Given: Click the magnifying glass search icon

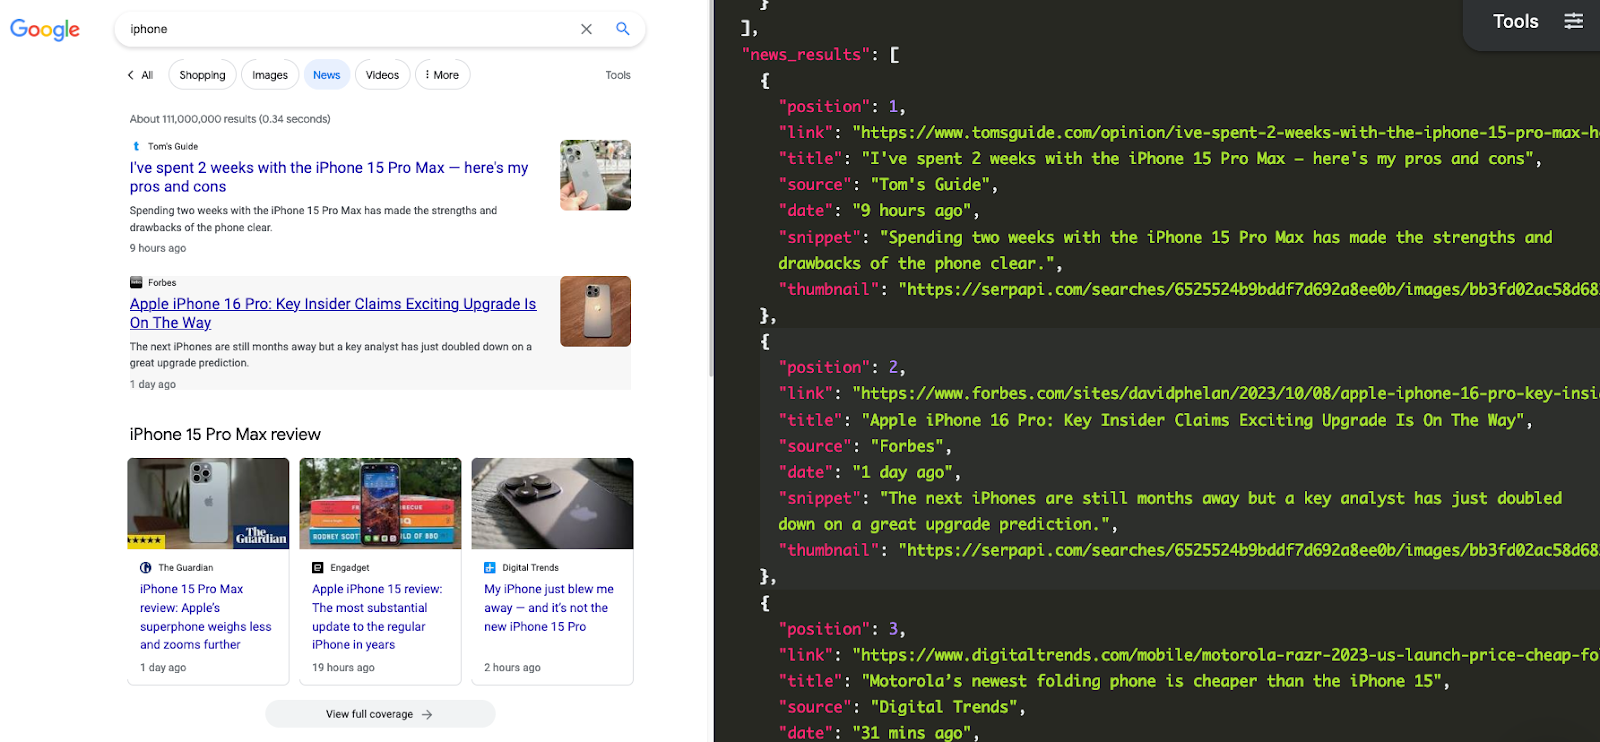Looking at the screenshot, I should click(623, 29).
